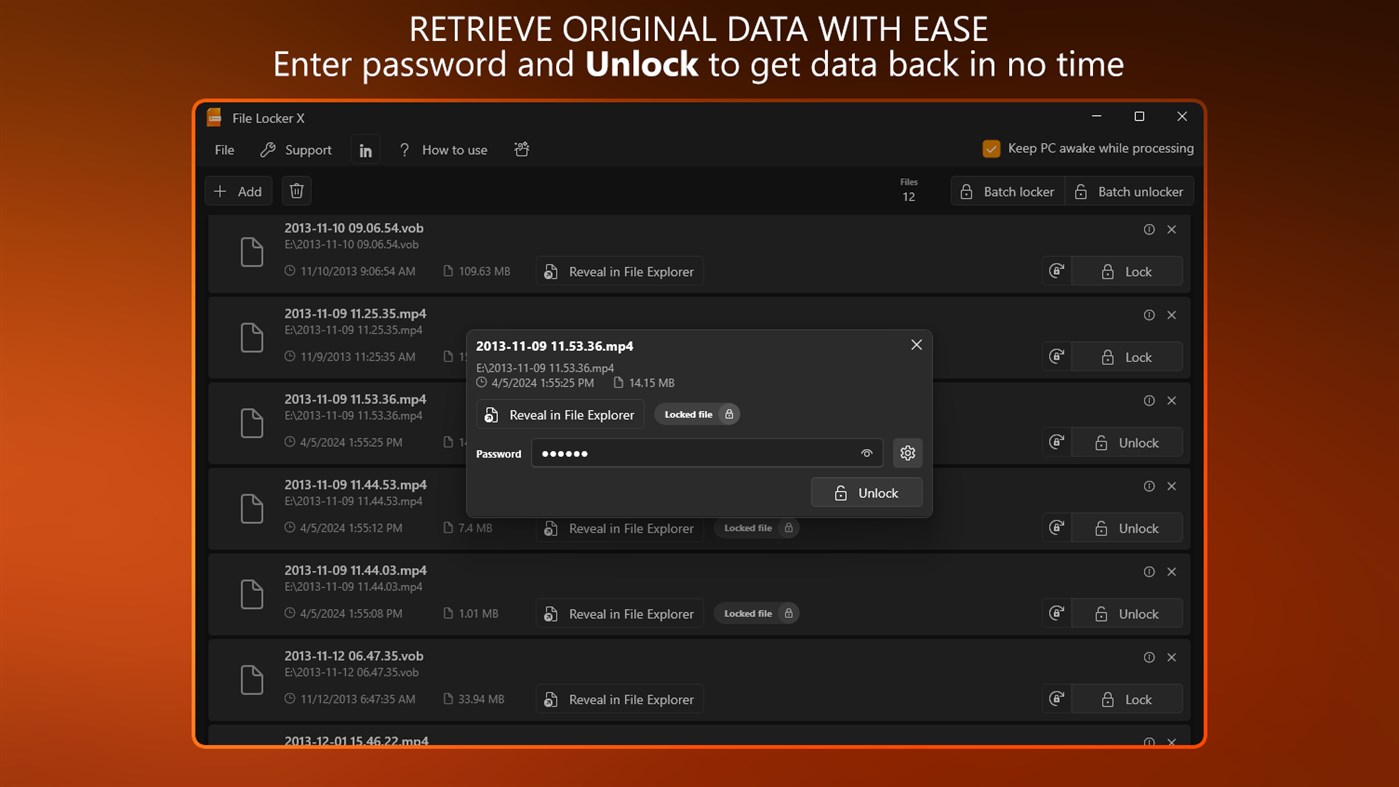Viewport: 1399px width, 787px height.
Task: Click Unlock in the password dialog
Action: coord(866,492)
